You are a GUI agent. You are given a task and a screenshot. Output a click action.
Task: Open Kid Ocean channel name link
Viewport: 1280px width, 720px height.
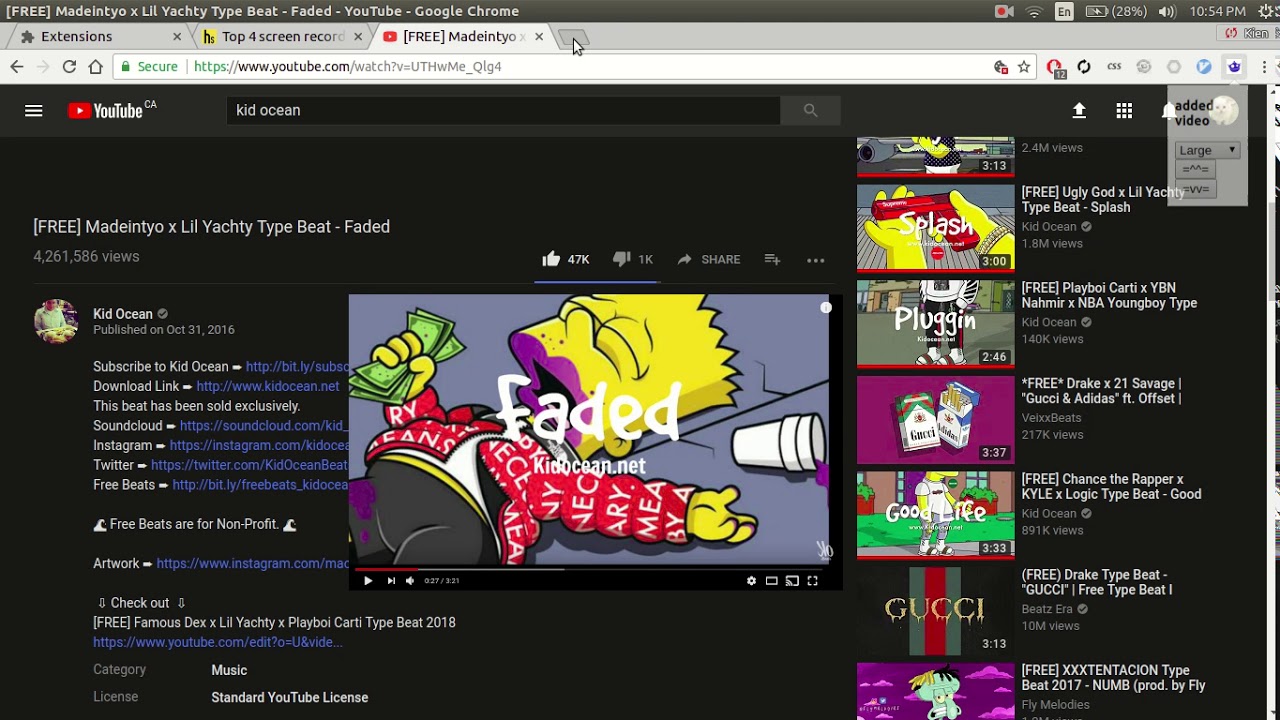pyautogui.click(x=123, y=314)
